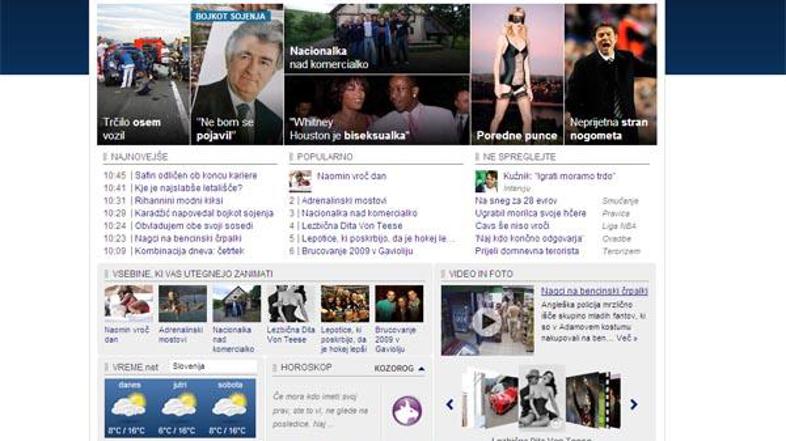Click the Kužnik interview thumbnail
The image size is (786, 441).
click(x=486, y=181)
